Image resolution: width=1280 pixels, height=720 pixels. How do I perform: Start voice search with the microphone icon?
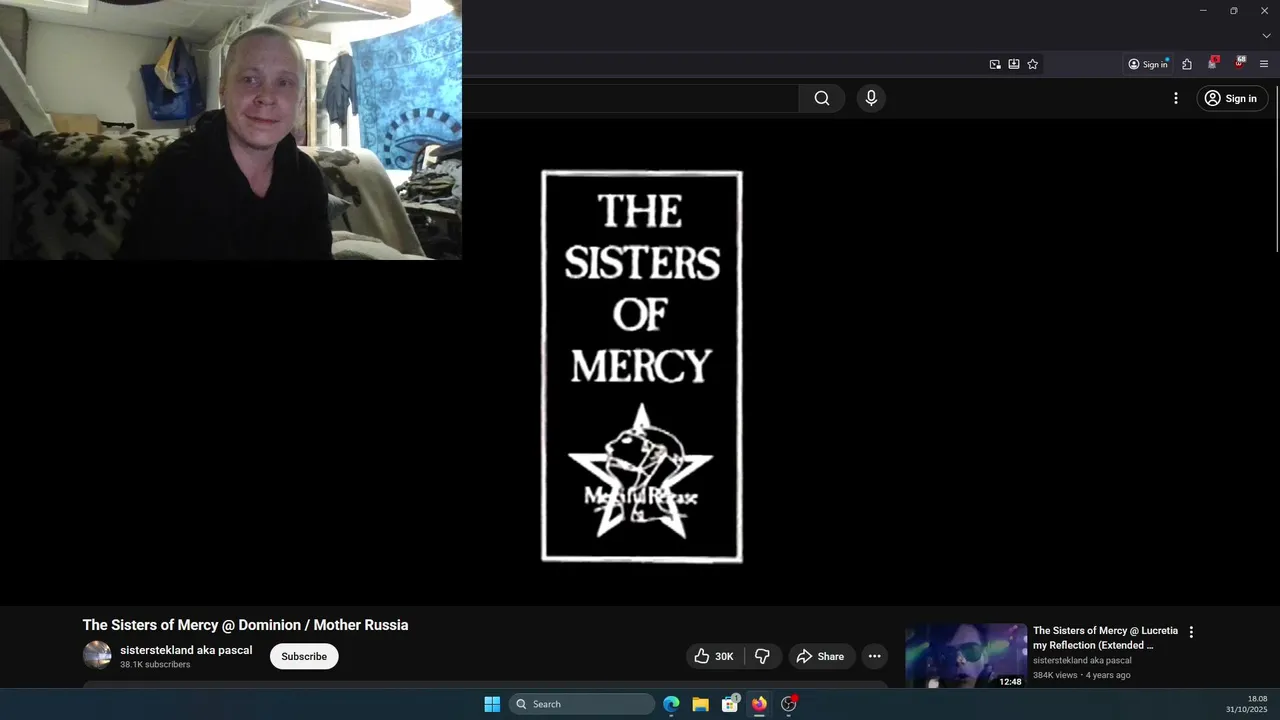[x=871, y=98]
